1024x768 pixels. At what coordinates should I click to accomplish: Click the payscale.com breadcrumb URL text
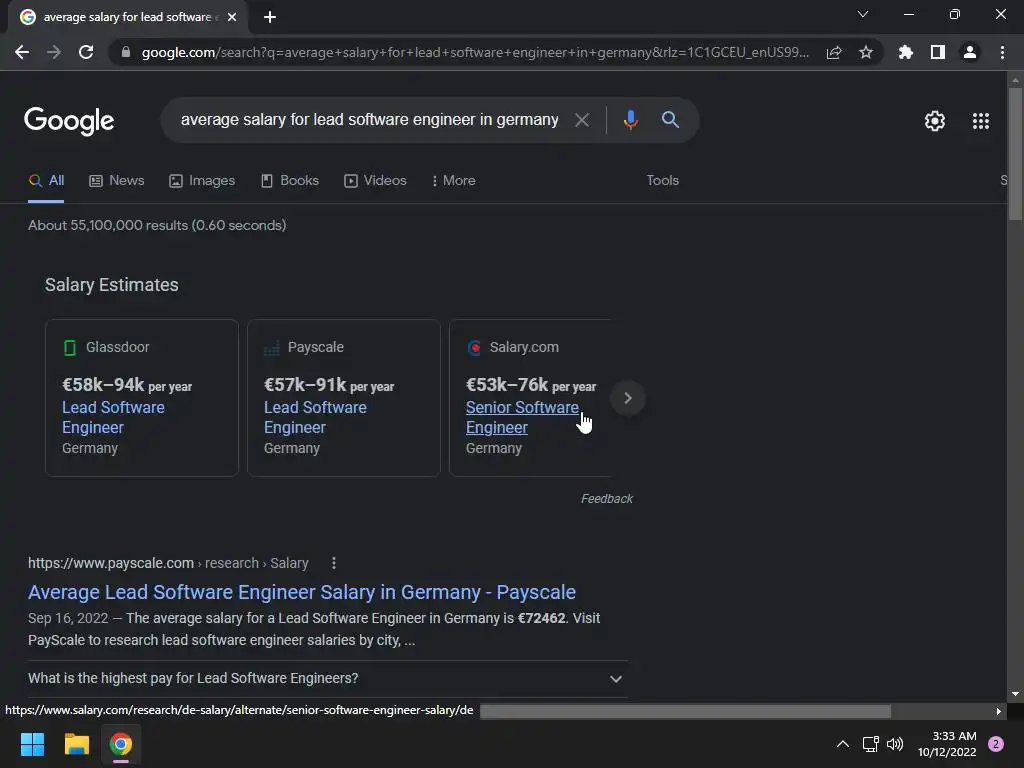click(x=168, y=563)
